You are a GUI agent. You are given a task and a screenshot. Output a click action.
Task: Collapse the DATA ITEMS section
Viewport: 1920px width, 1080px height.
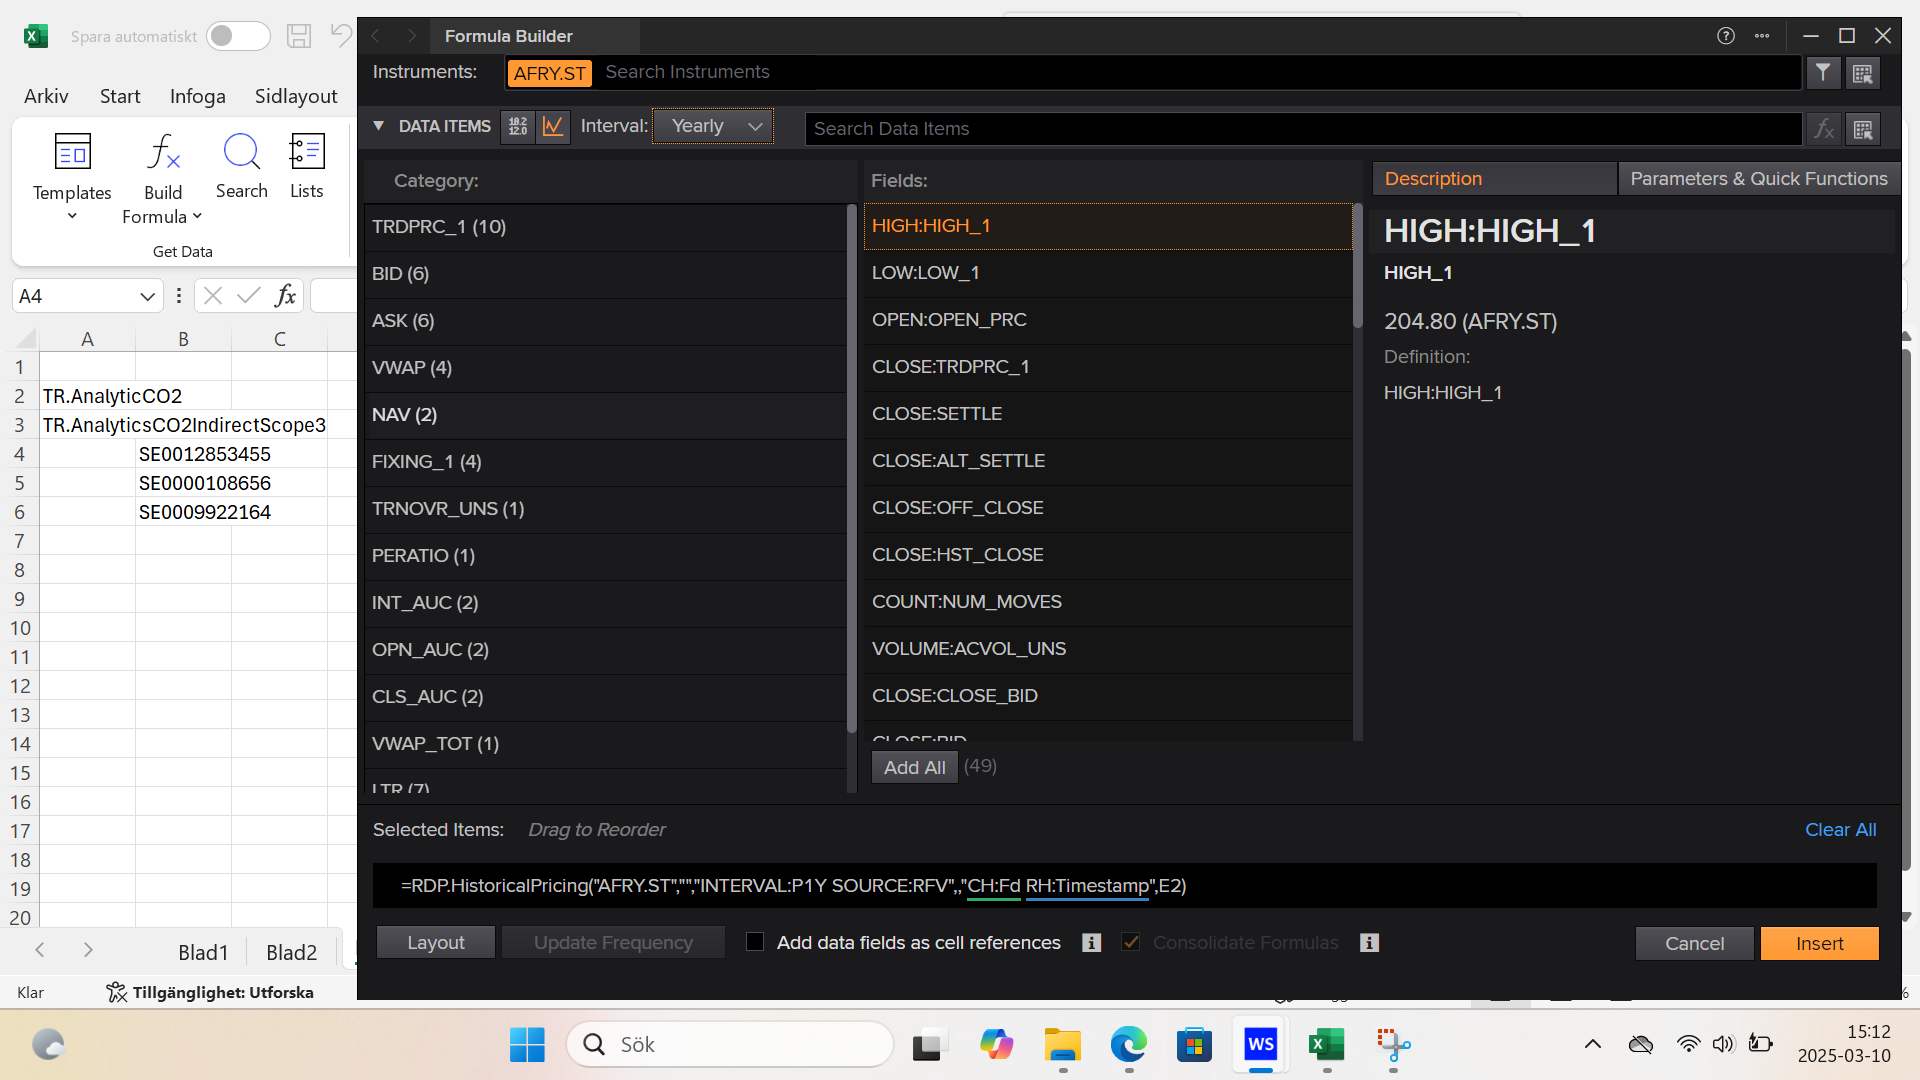click(x=379, y=126)
